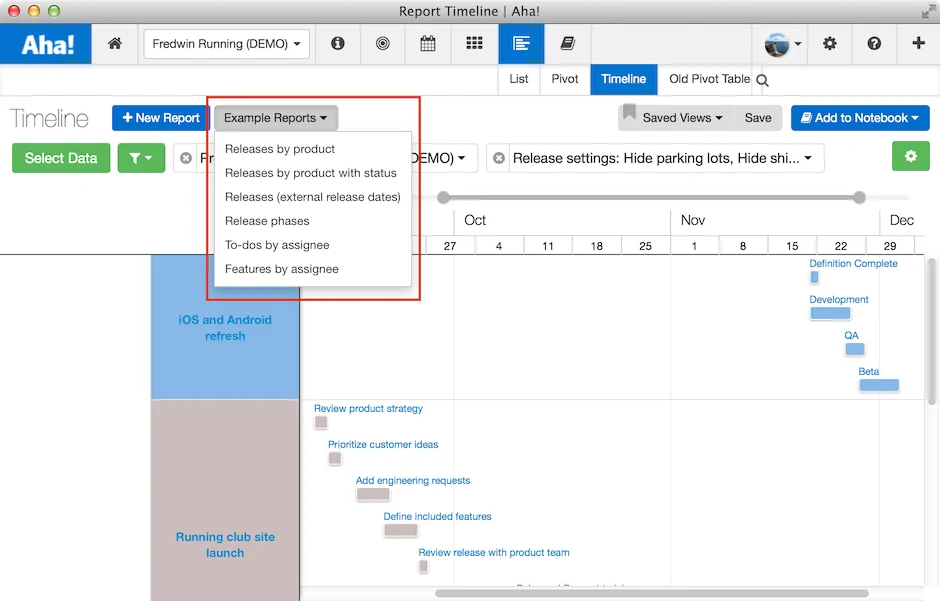Open the Running club site launch release
This screenshot has width=940, height=601.
click(x=225, y=545)
